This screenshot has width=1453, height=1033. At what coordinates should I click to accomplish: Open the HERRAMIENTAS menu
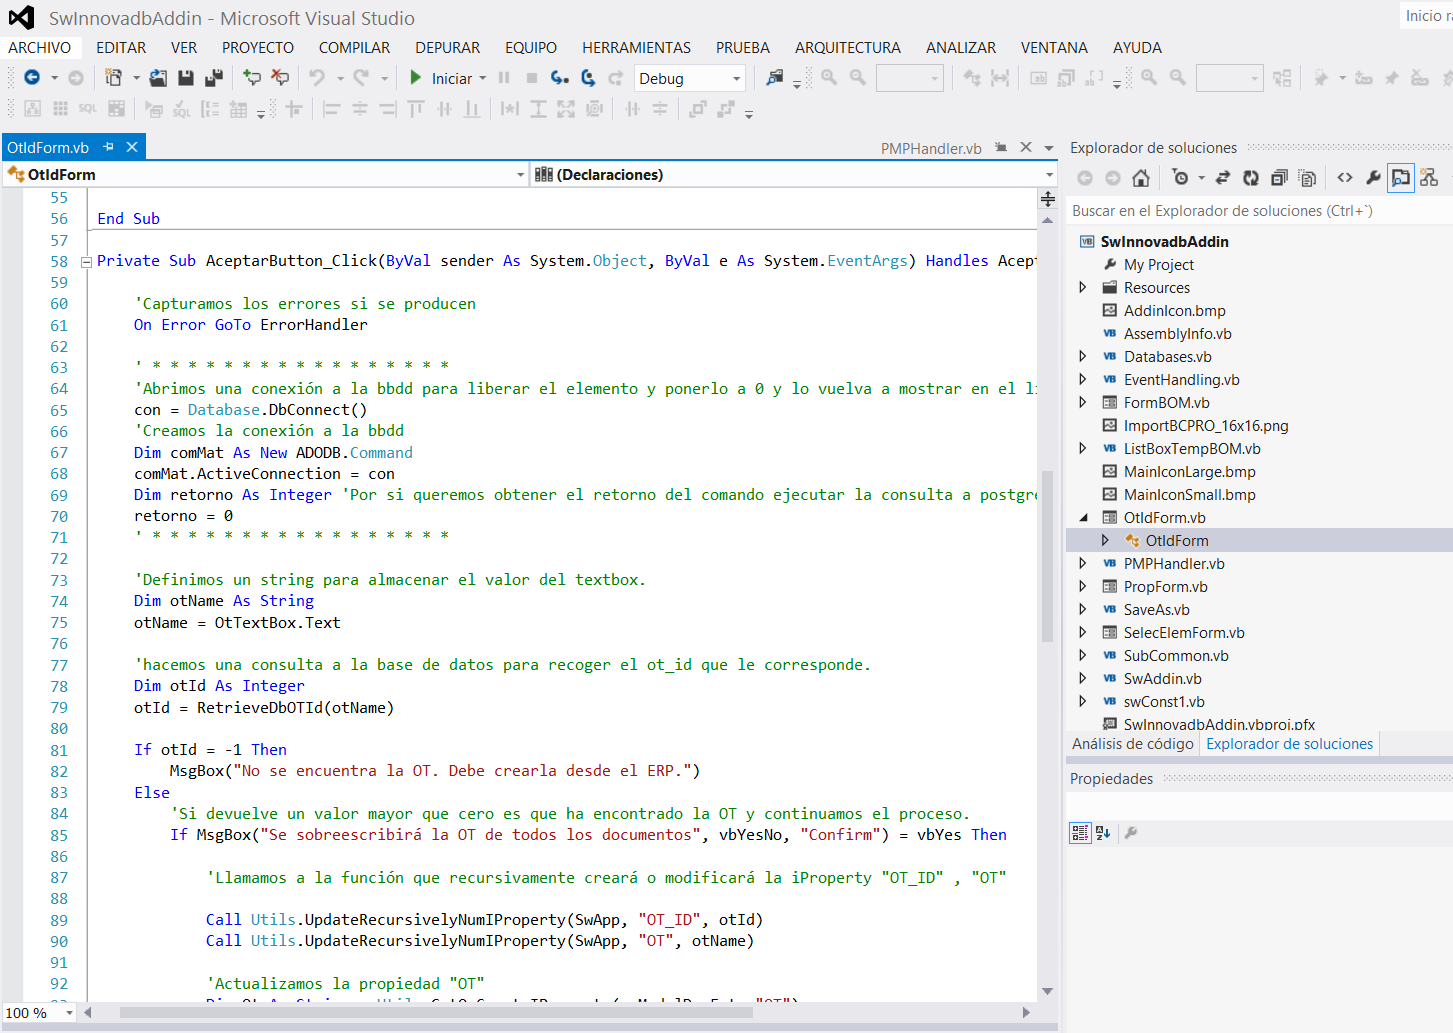coord(637,48)
